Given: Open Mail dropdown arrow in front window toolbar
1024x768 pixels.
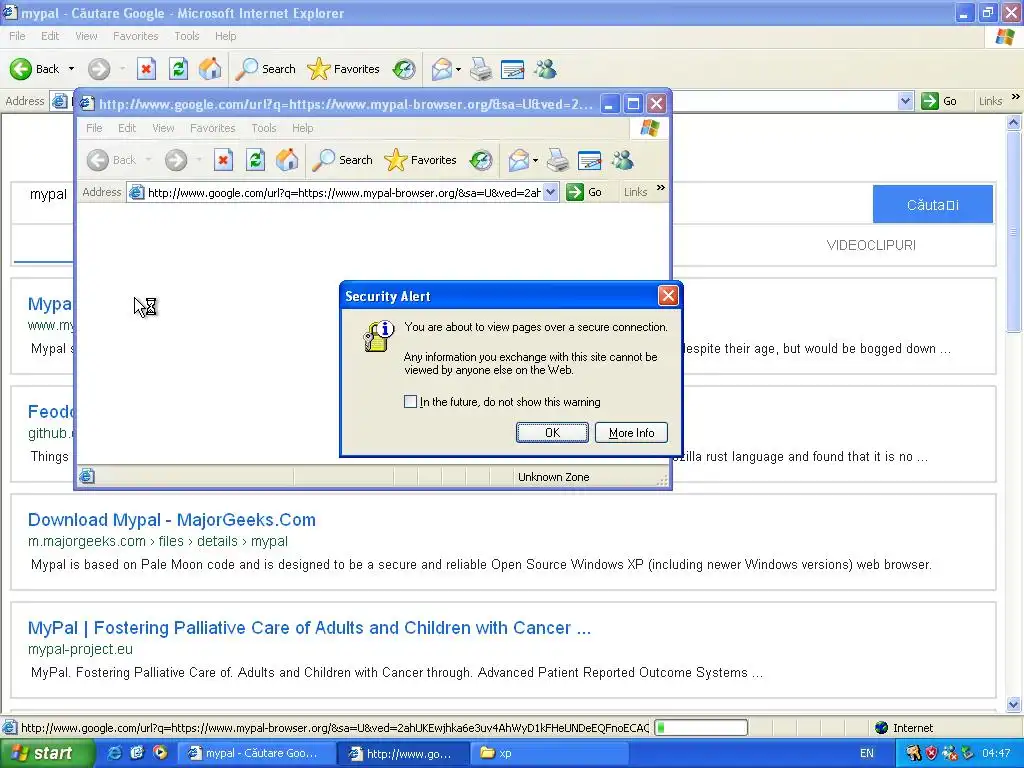Looking at the screenshot, I should [536, 161].
